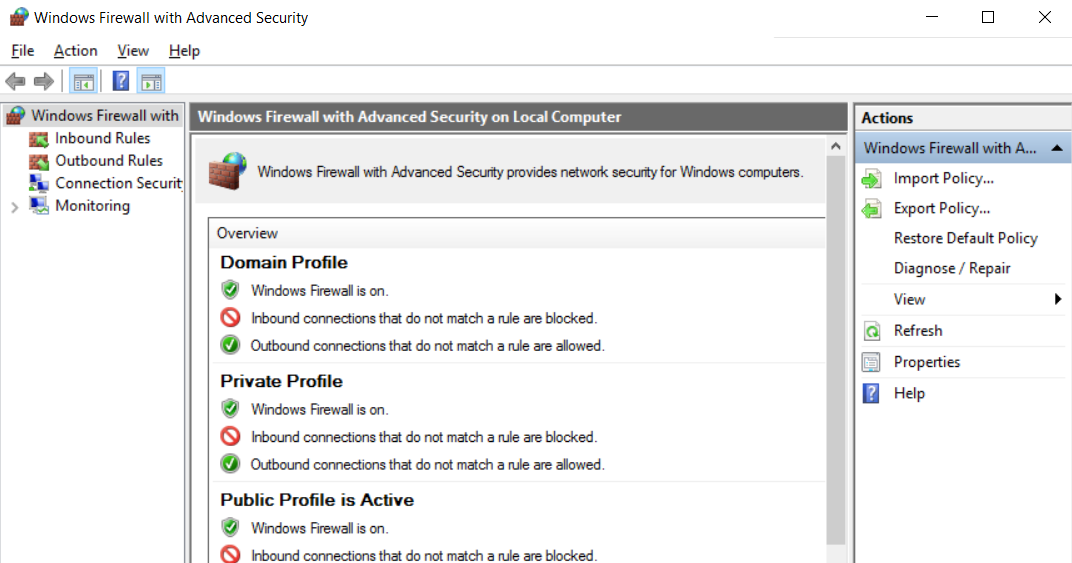This screenshot has width=1072, height=563.
Task: Click the Monitoring icon in tree
Action: [39, 206]
